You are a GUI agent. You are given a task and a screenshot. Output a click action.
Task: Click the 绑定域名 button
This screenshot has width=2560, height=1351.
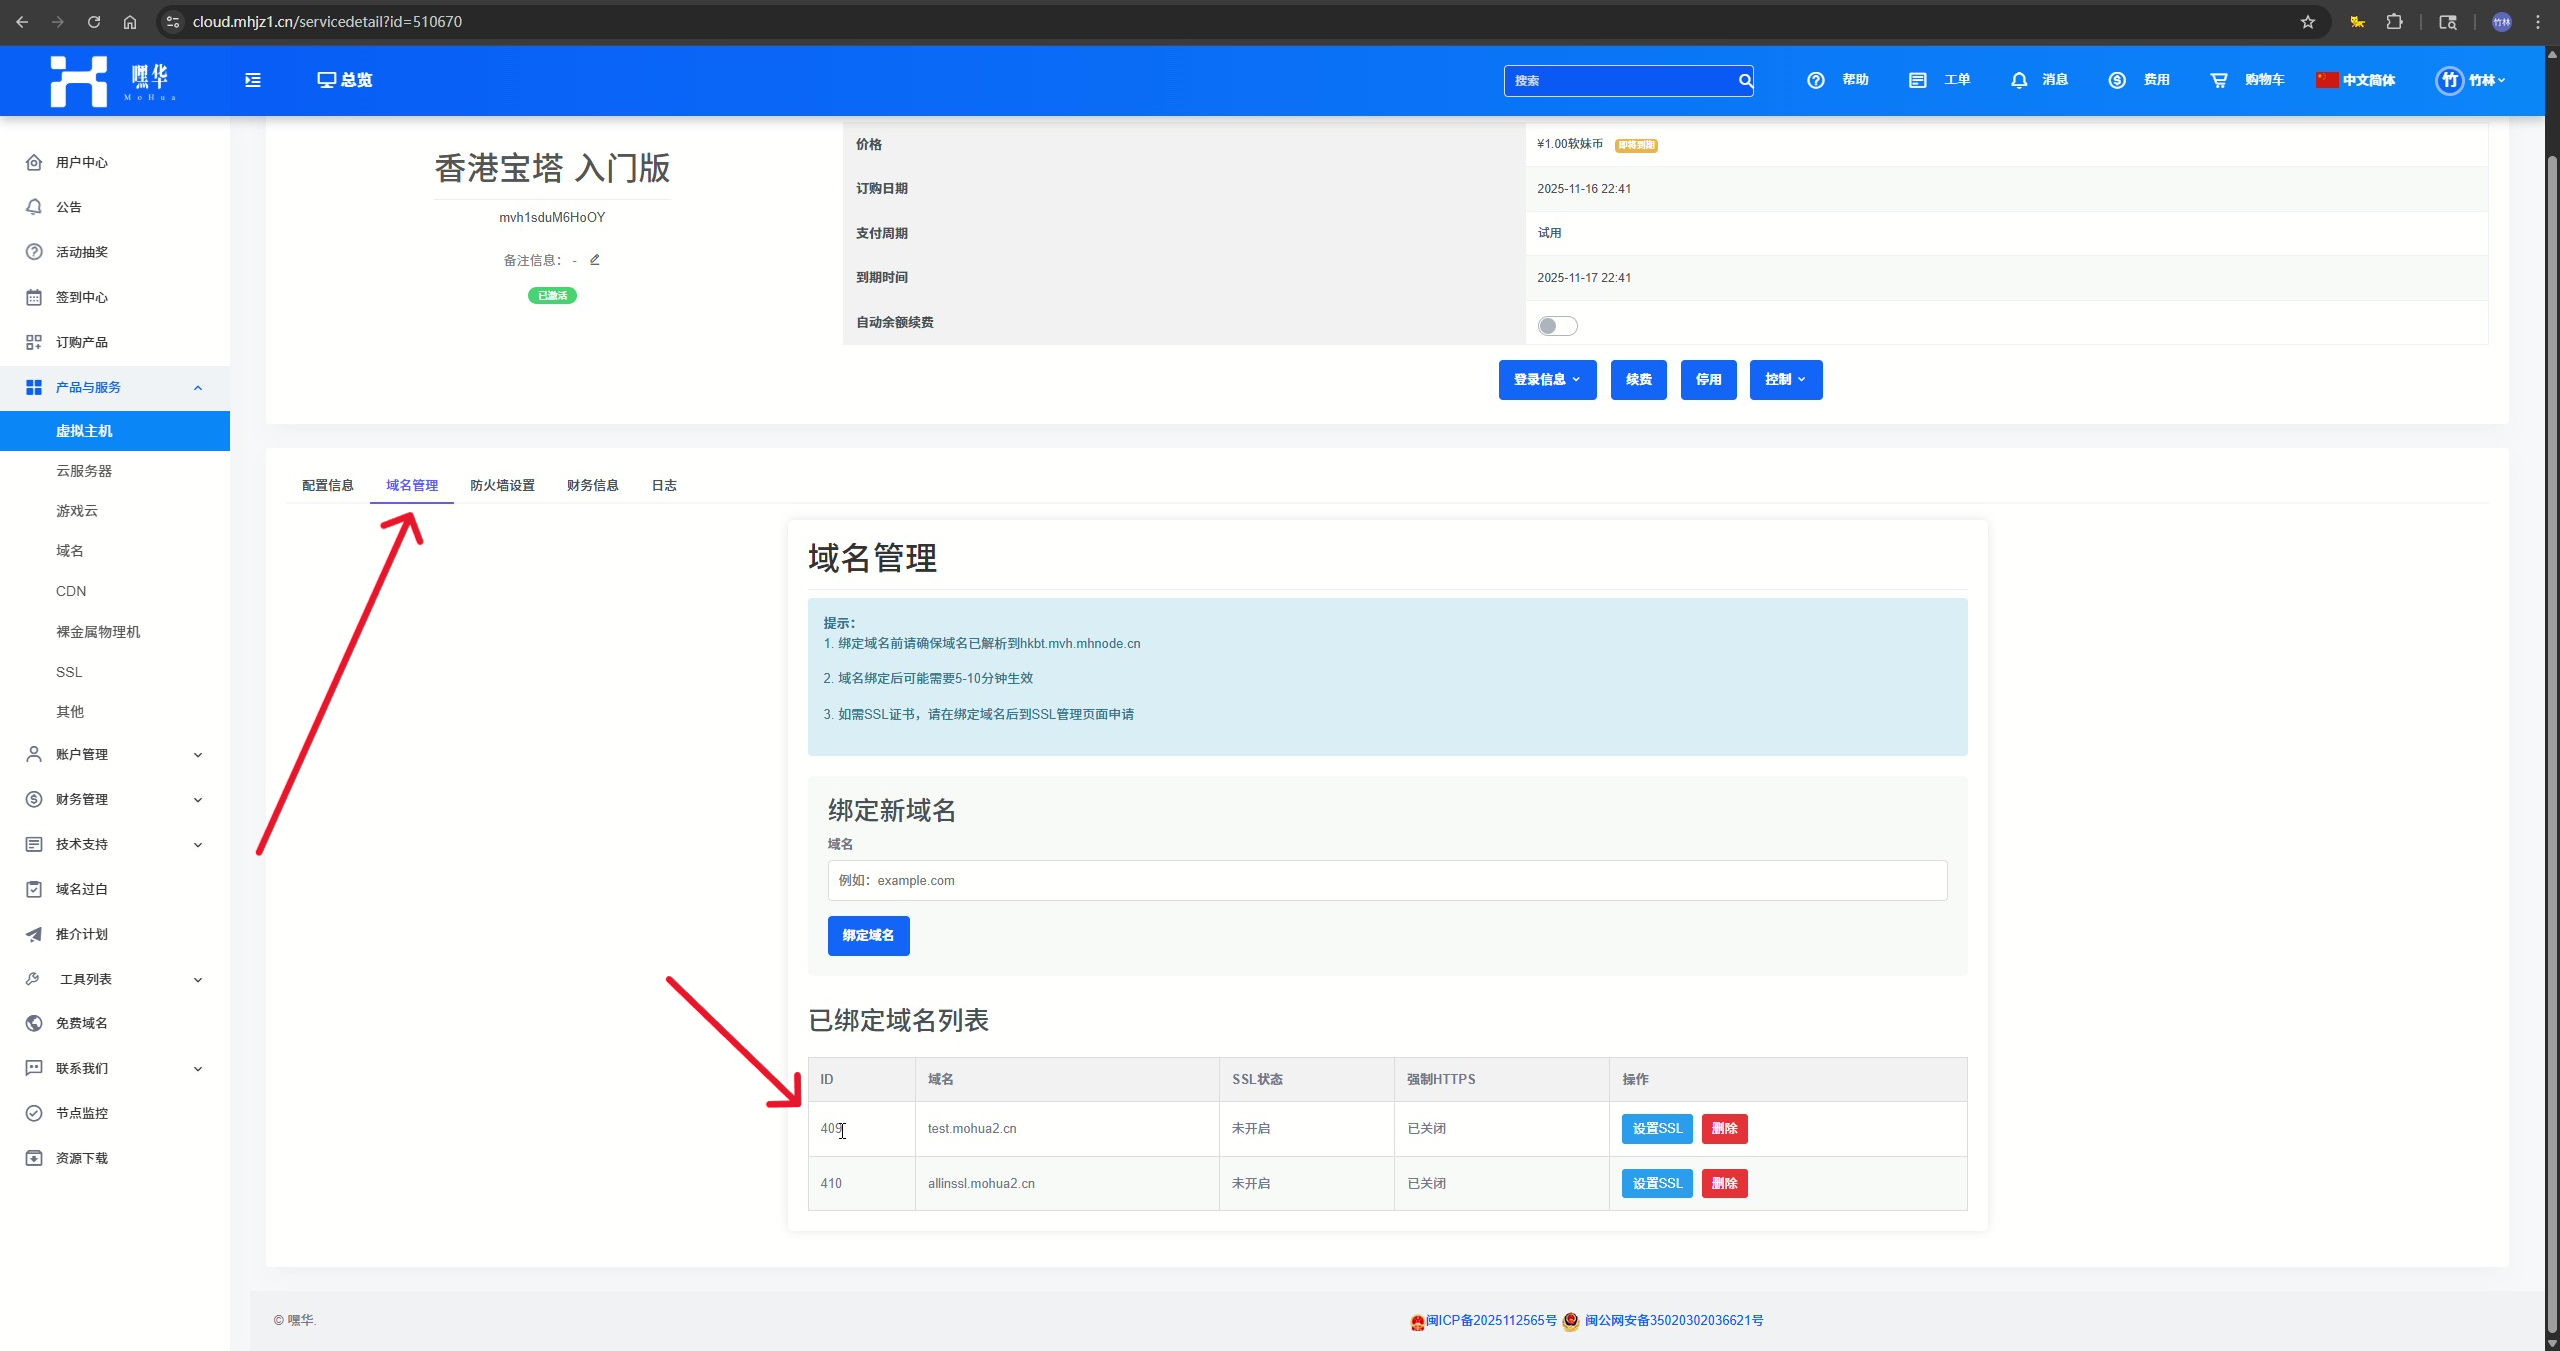click(x=868, y=936)
